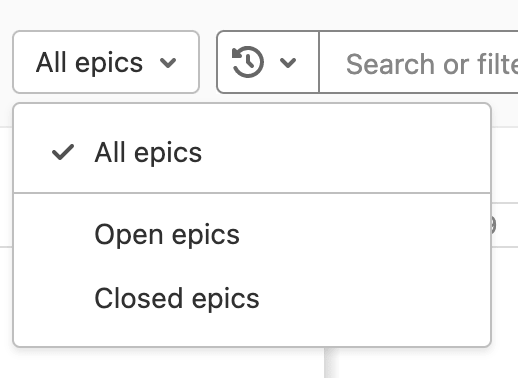
Task: Filter the roadmap to Open epics only
Action: coord(252,235)
